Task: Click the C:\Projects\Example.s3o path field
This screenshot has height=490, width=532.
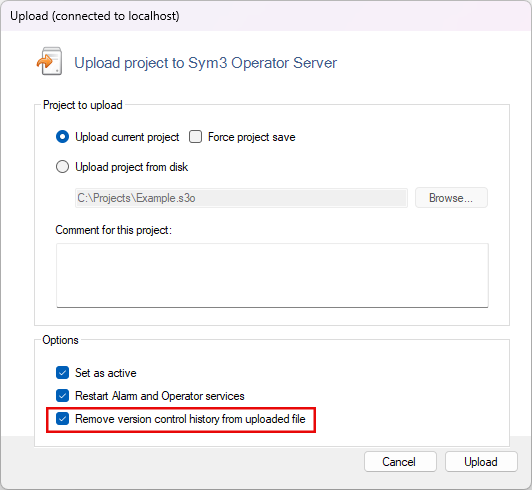Action: pos(241,198)
